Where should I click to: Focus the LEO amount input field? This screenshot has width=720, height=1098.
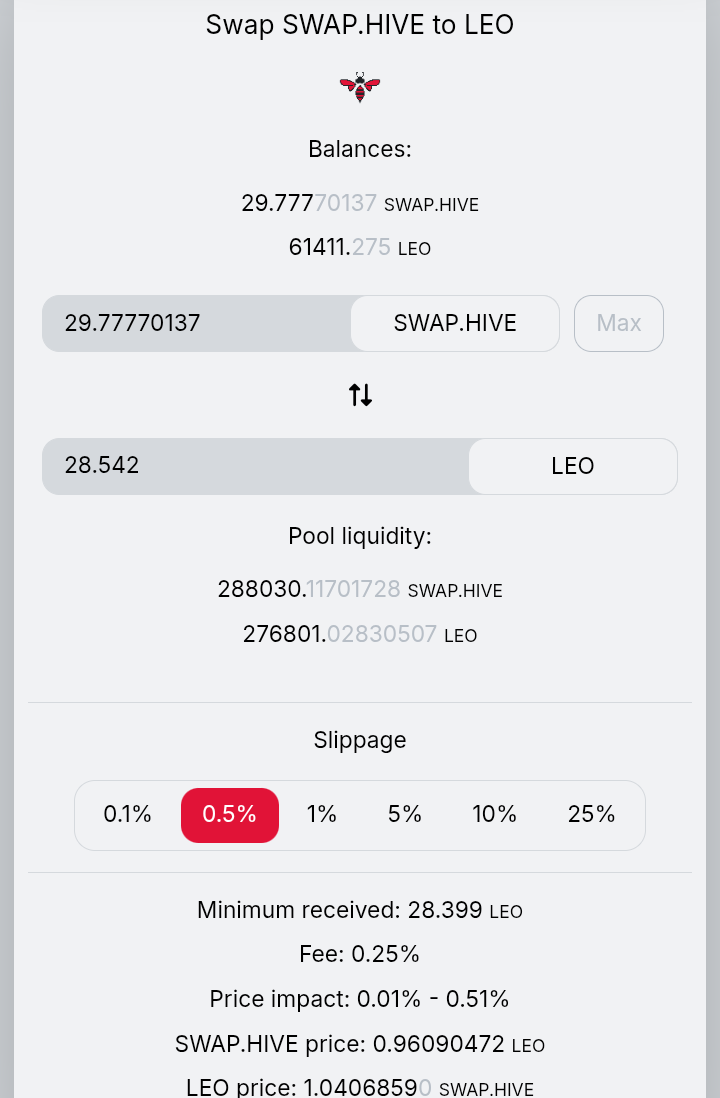[256, 466]
